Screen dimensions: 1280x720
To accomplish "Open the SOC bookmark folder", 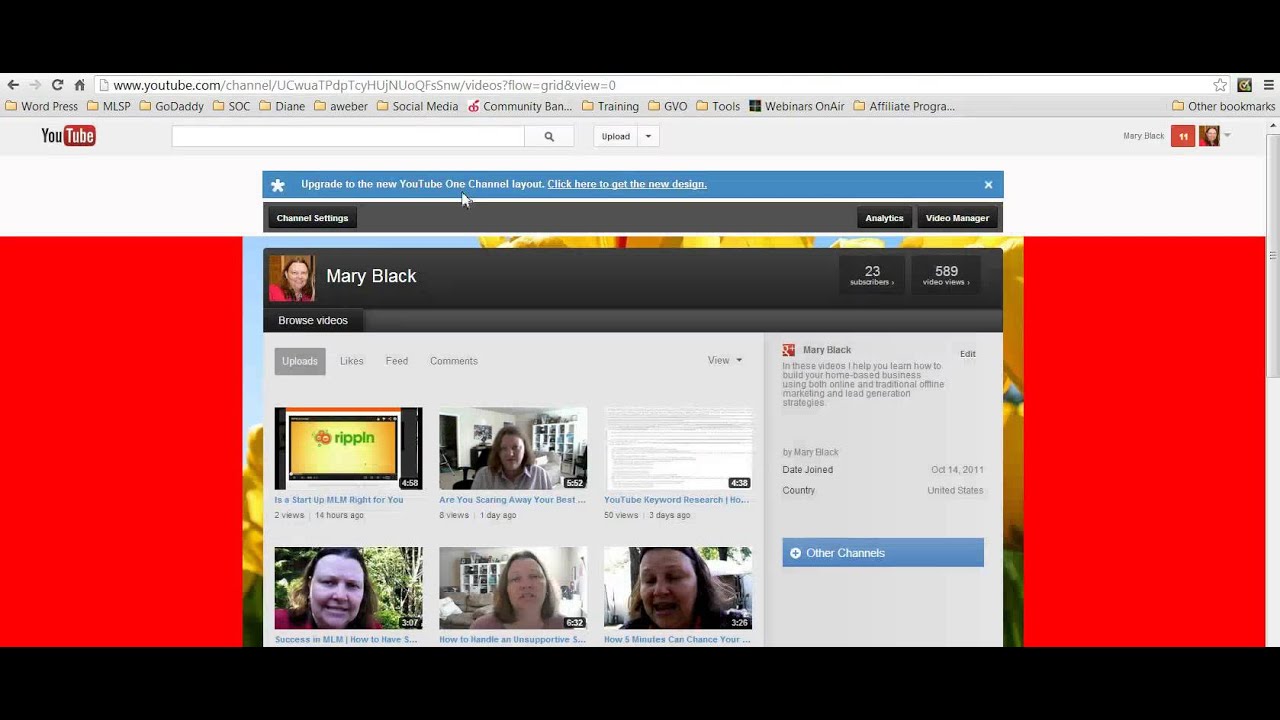I will (231, 106).
